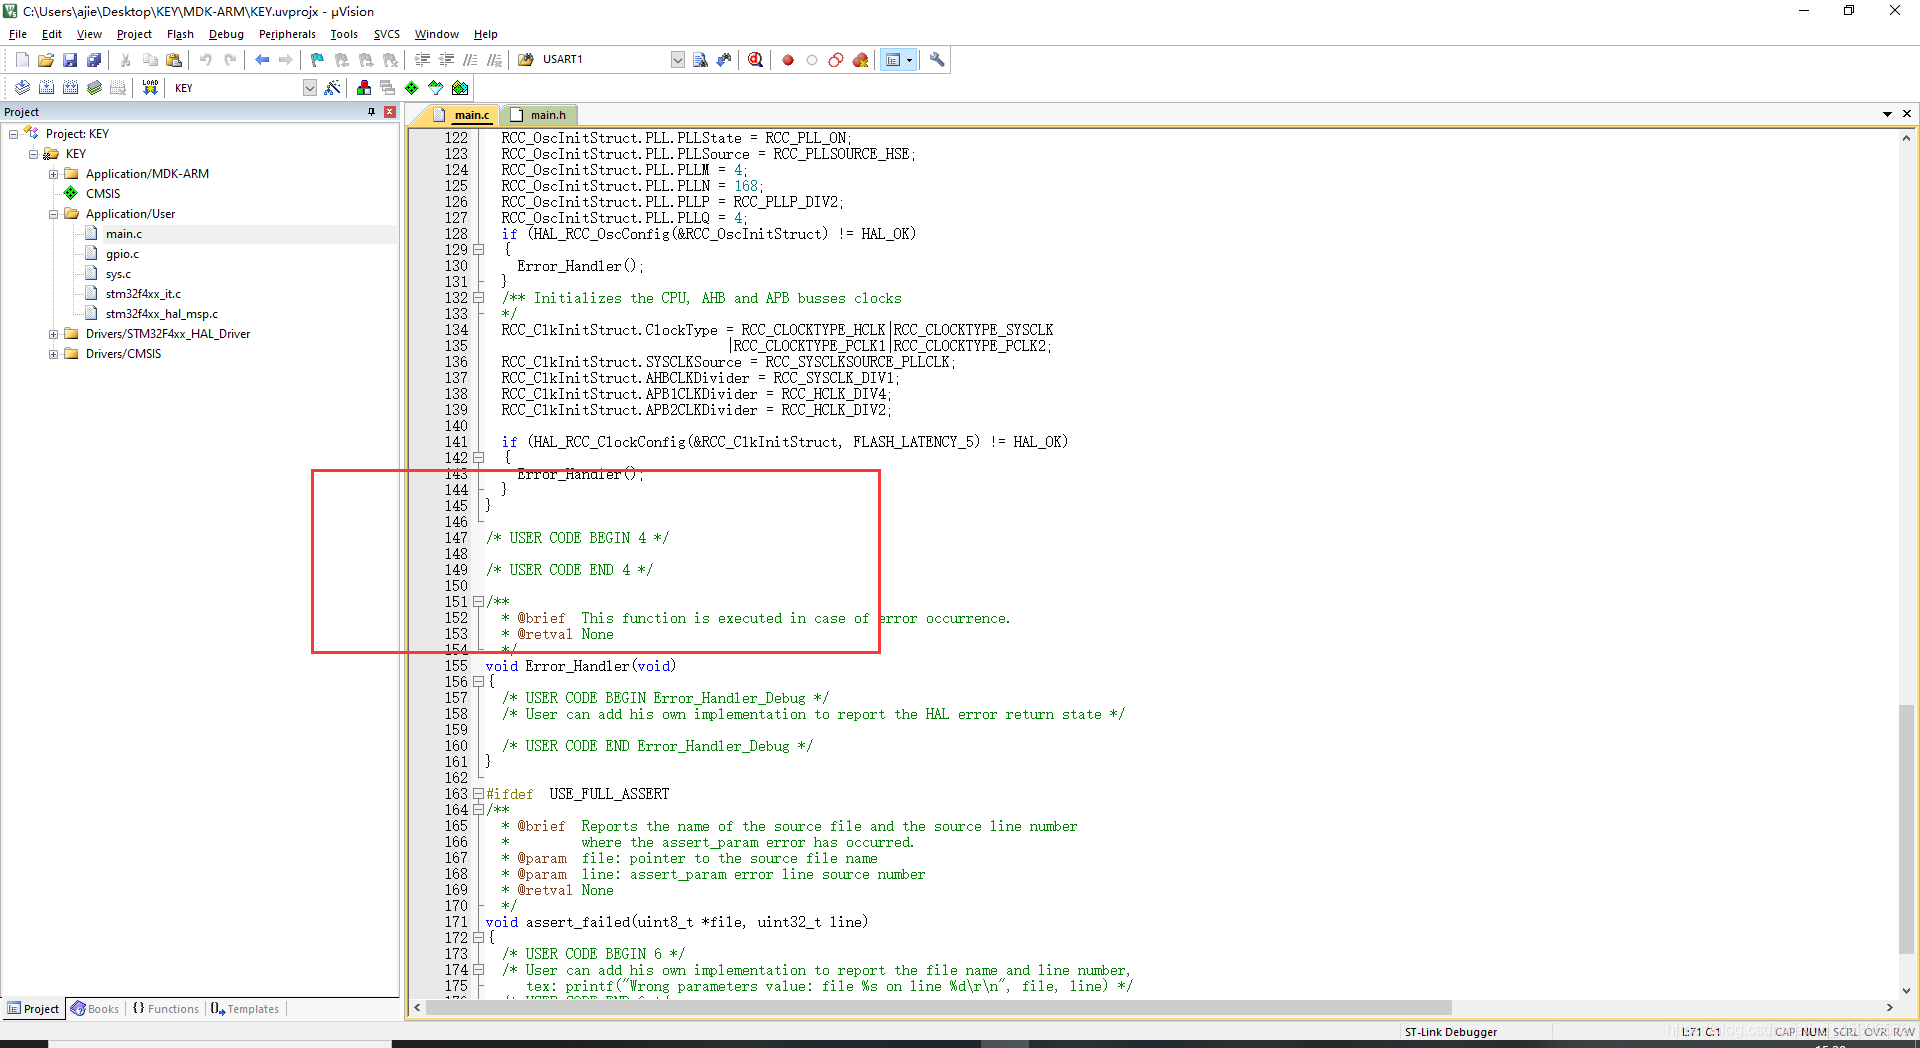Open Manage Project Items icon
The width and height of the screenshot is (1920, 1048).
pyautogui.click(x=363, y=88)
